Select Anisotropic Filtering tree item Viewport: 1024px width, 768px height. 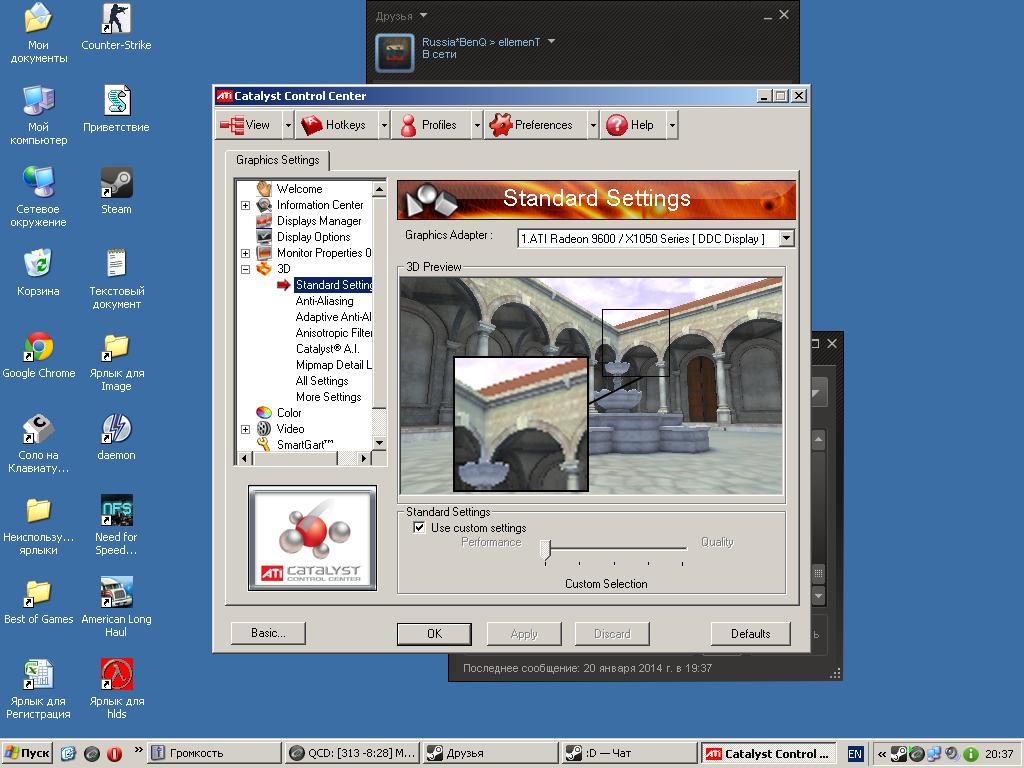333,333
